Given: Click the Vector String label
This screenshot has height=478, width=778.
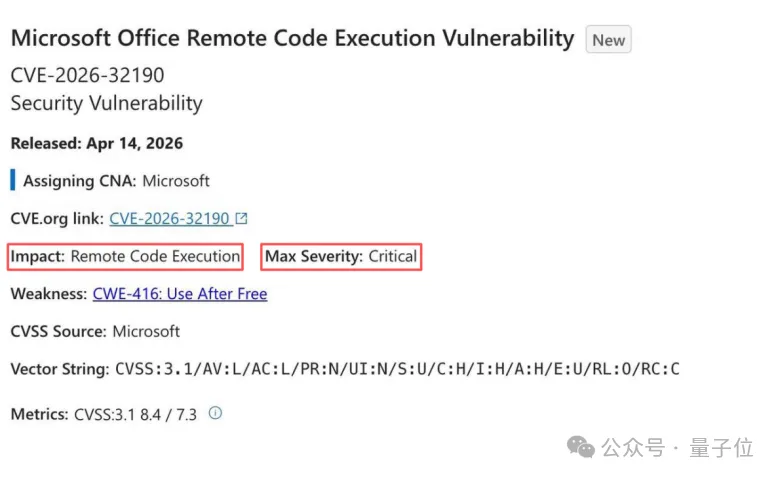Looking at the screenshot, I should 59,369.
